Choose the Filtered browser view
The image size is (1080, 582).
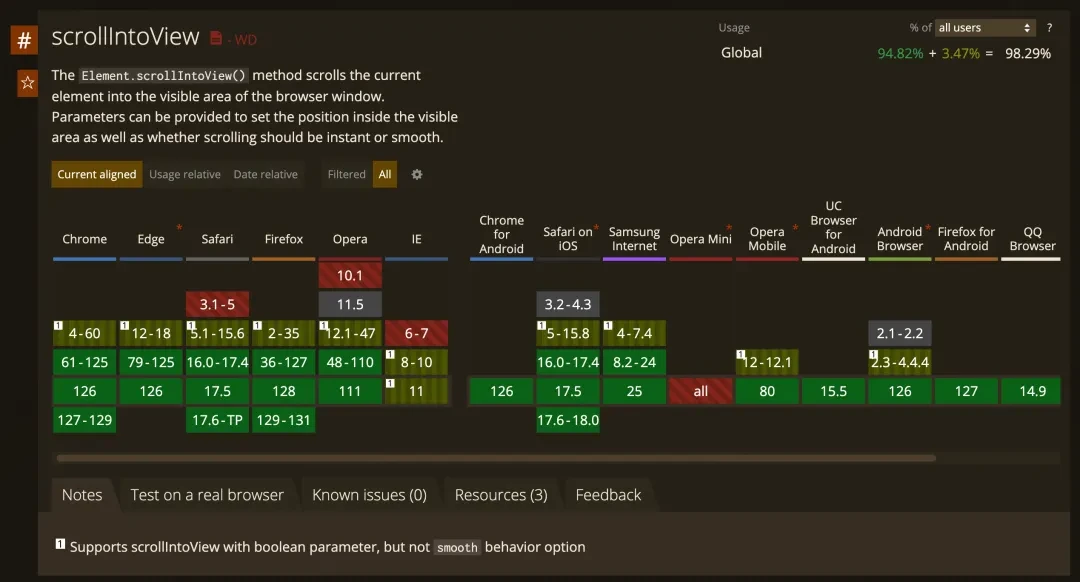point(346,174)
